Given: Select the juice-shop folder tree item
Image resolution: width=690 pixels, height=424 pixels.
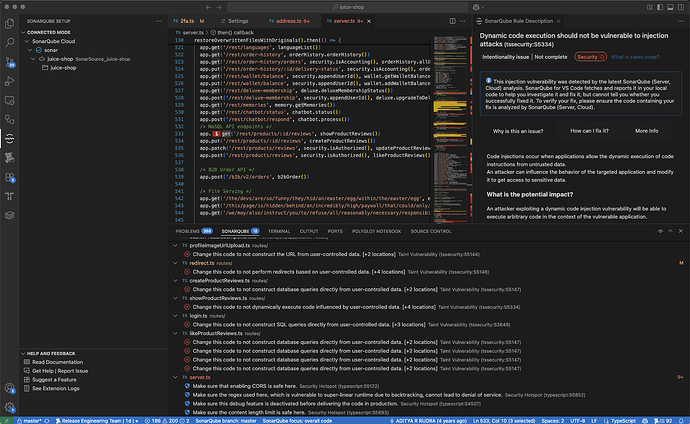Looking at the screenshot, I should tap(63, 68).
